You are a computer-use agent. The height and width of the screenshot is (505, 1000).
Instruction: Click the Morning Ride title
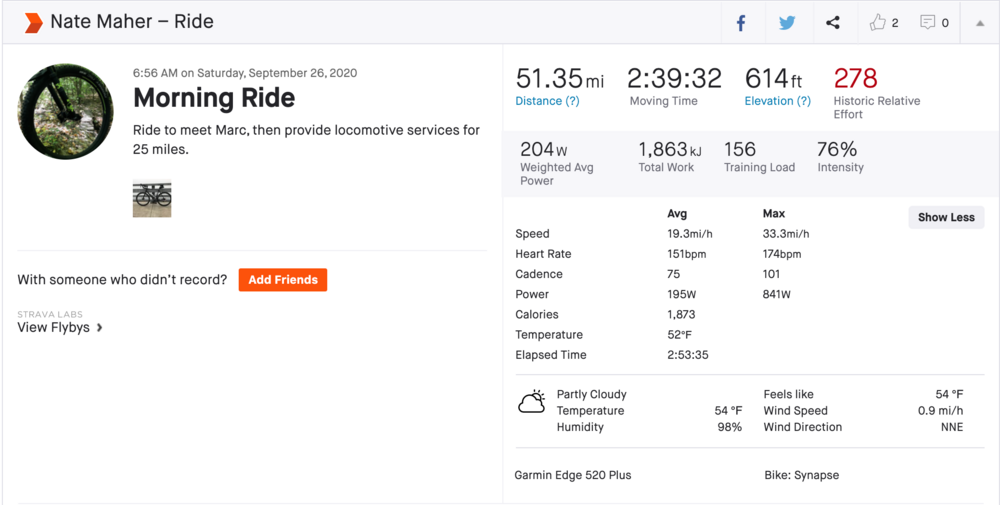coord(214,98)
